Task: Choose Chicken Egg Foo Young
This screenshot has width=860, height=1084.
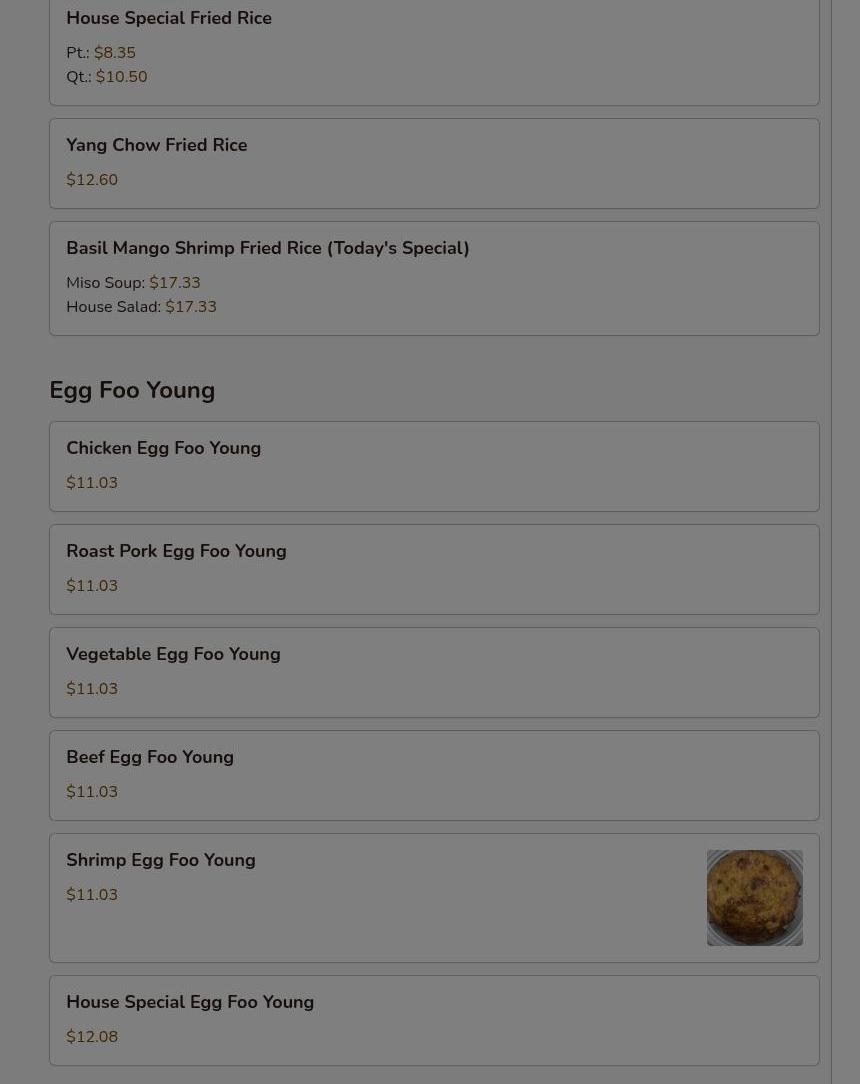Action: point(434,467)
